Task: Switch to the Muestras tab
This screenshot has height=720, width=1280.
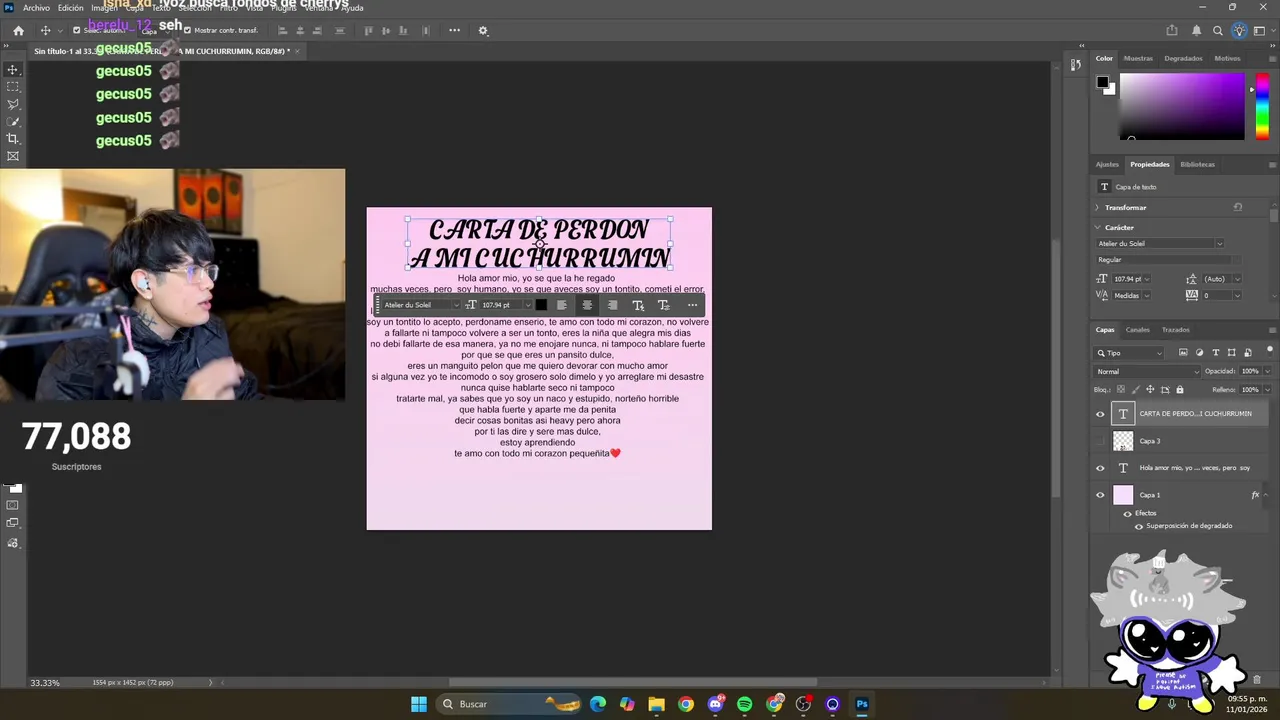Action: (x=1138, y=58)
